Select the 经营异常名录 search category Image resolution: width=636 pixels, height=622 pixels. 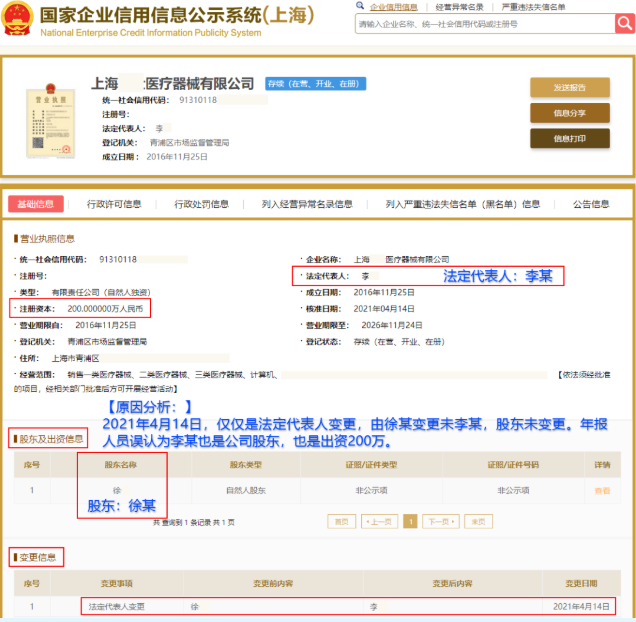[x=460, y=7]
